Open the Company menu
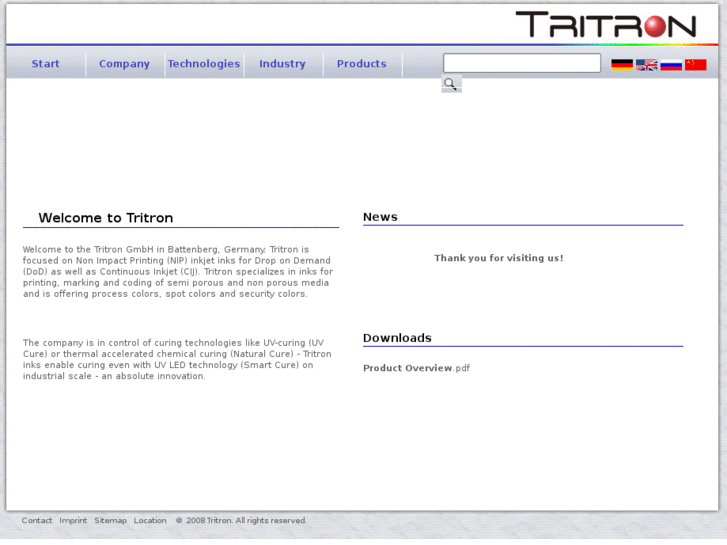This screenshot has width=727, height=545. coord(124,64)
